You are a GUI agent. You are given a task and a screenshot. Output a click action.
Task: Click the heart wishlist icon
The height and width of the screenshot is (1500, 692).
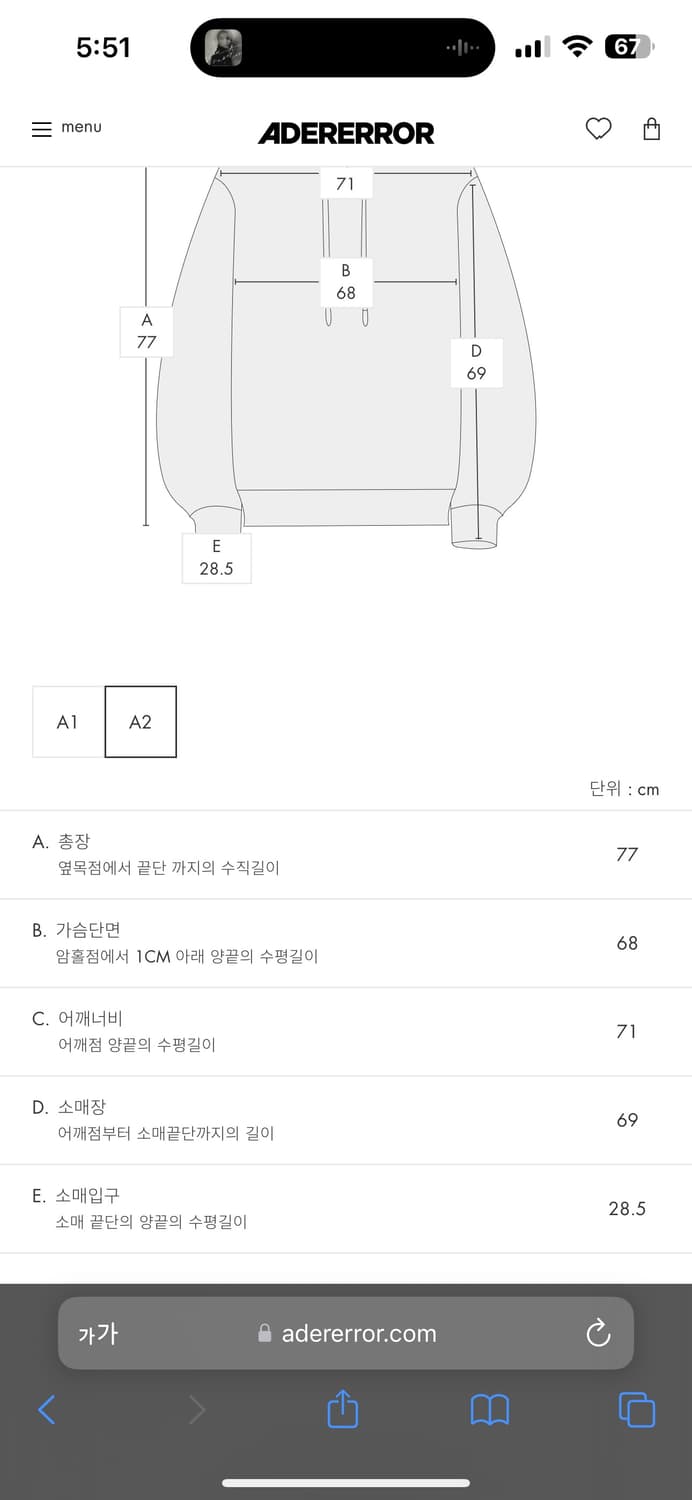click(598, 129)
